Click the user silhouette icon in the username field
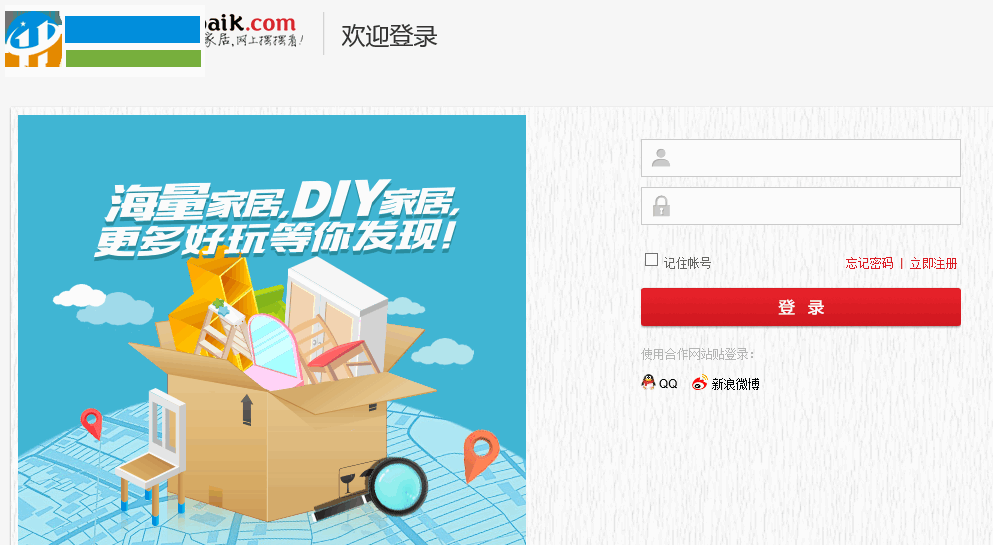This screenshot has width=993, height=545. pyautogui.click(x=661, y=158)
